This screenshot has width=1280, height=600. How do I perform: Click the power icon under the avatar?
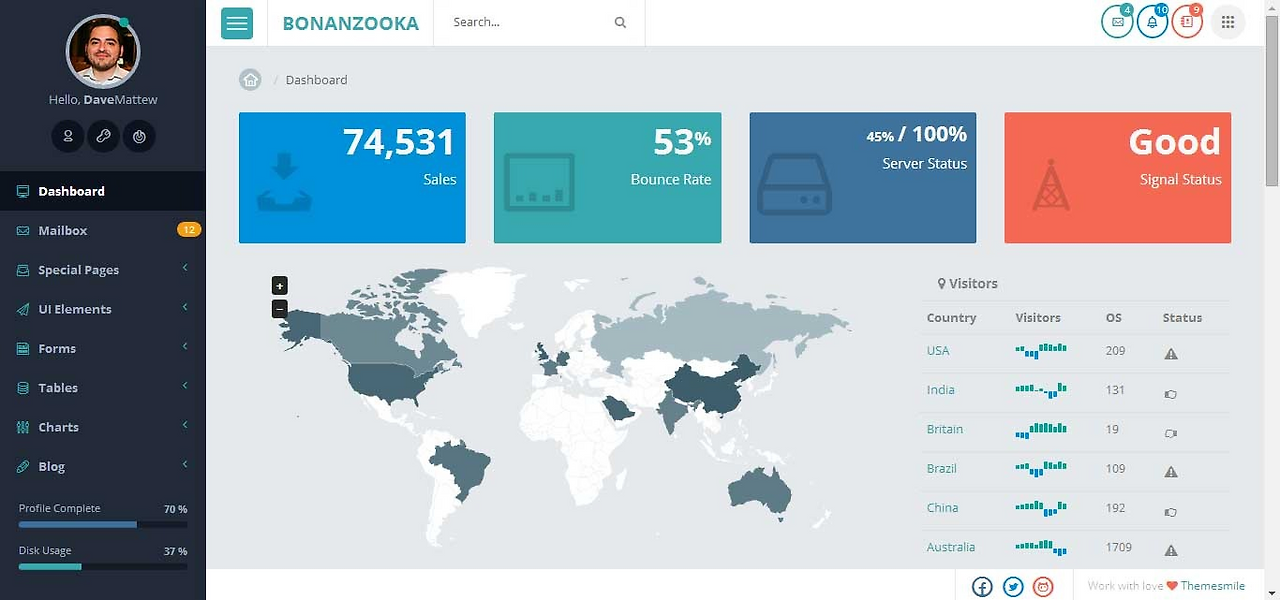pyautogui.click(x=139, y=137)
